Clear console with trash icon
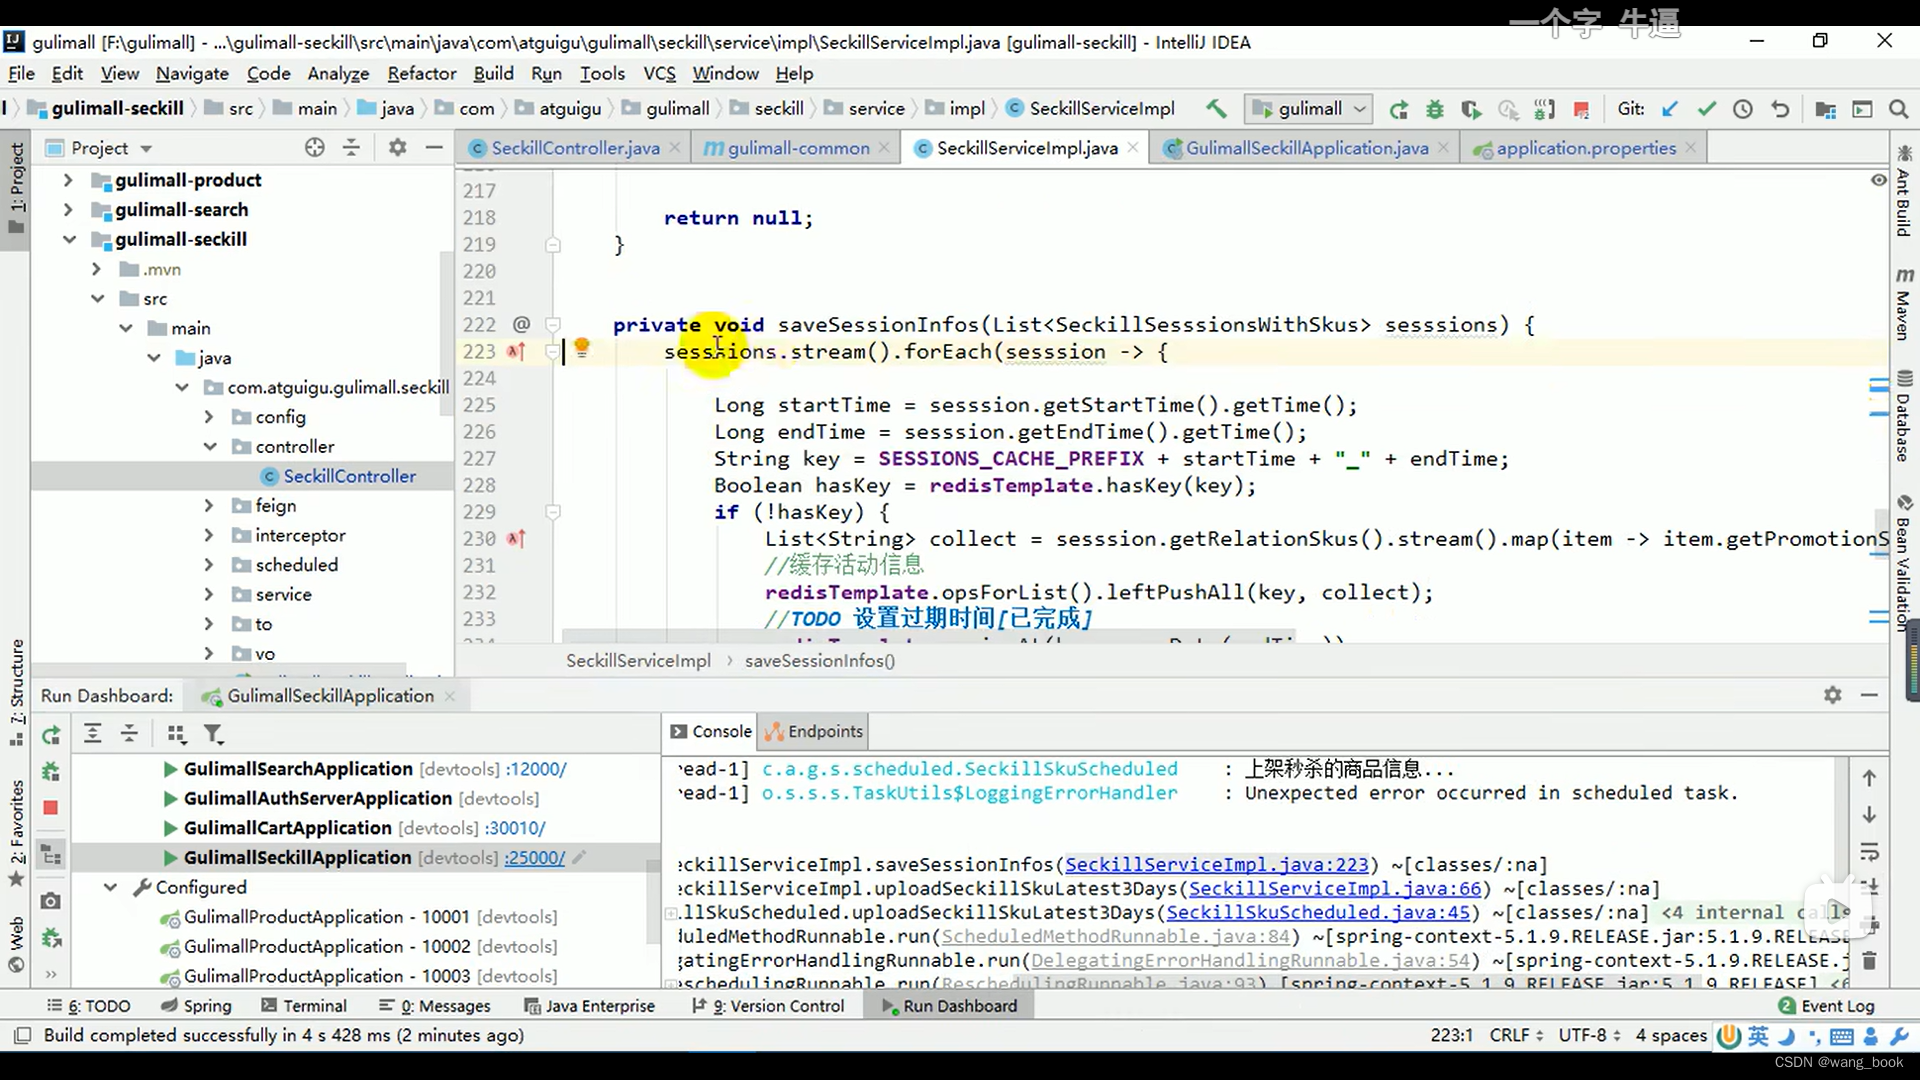The height and width of the screenshot is (1080, 1920). (x=1869, y=961)
